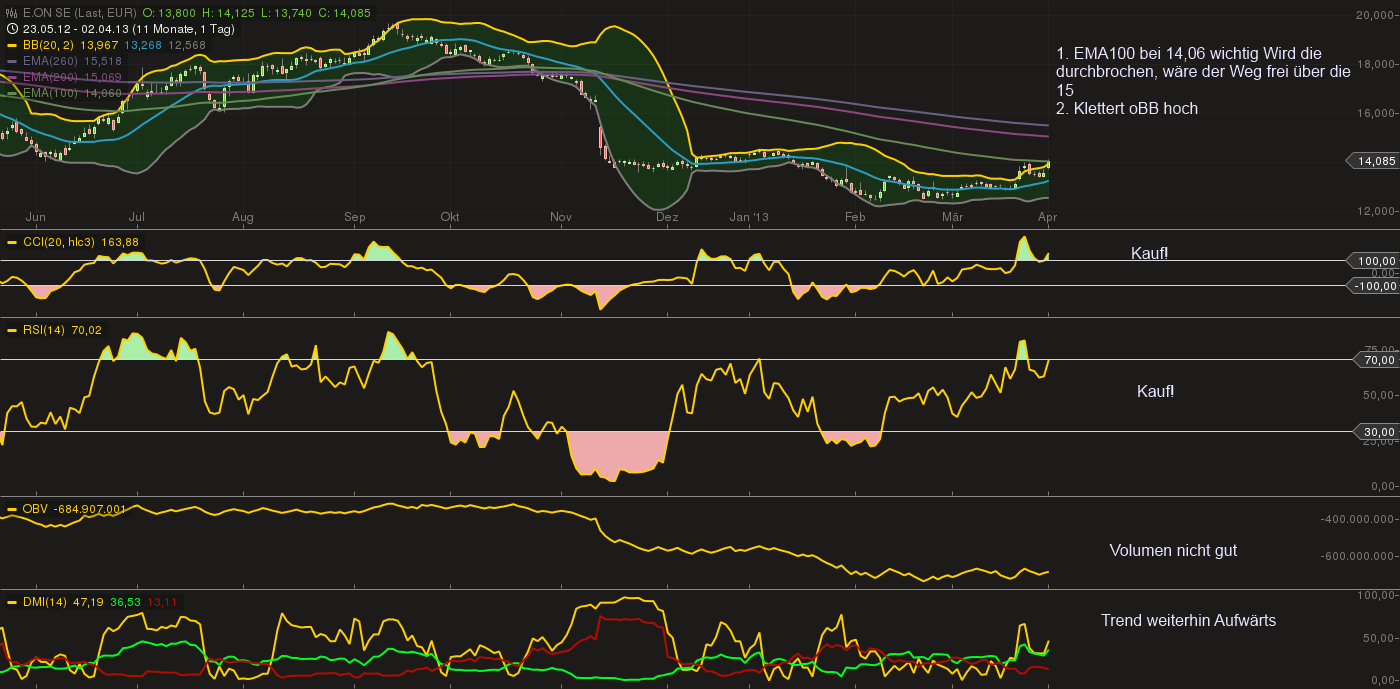Select the DMI(14) indicator label
1400x689 pixels.
click(x=46, y=602)
